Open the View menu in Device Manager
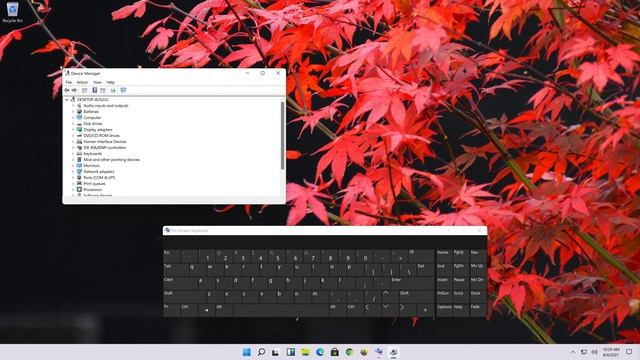The image size is (640, 360). click(97, 82)
